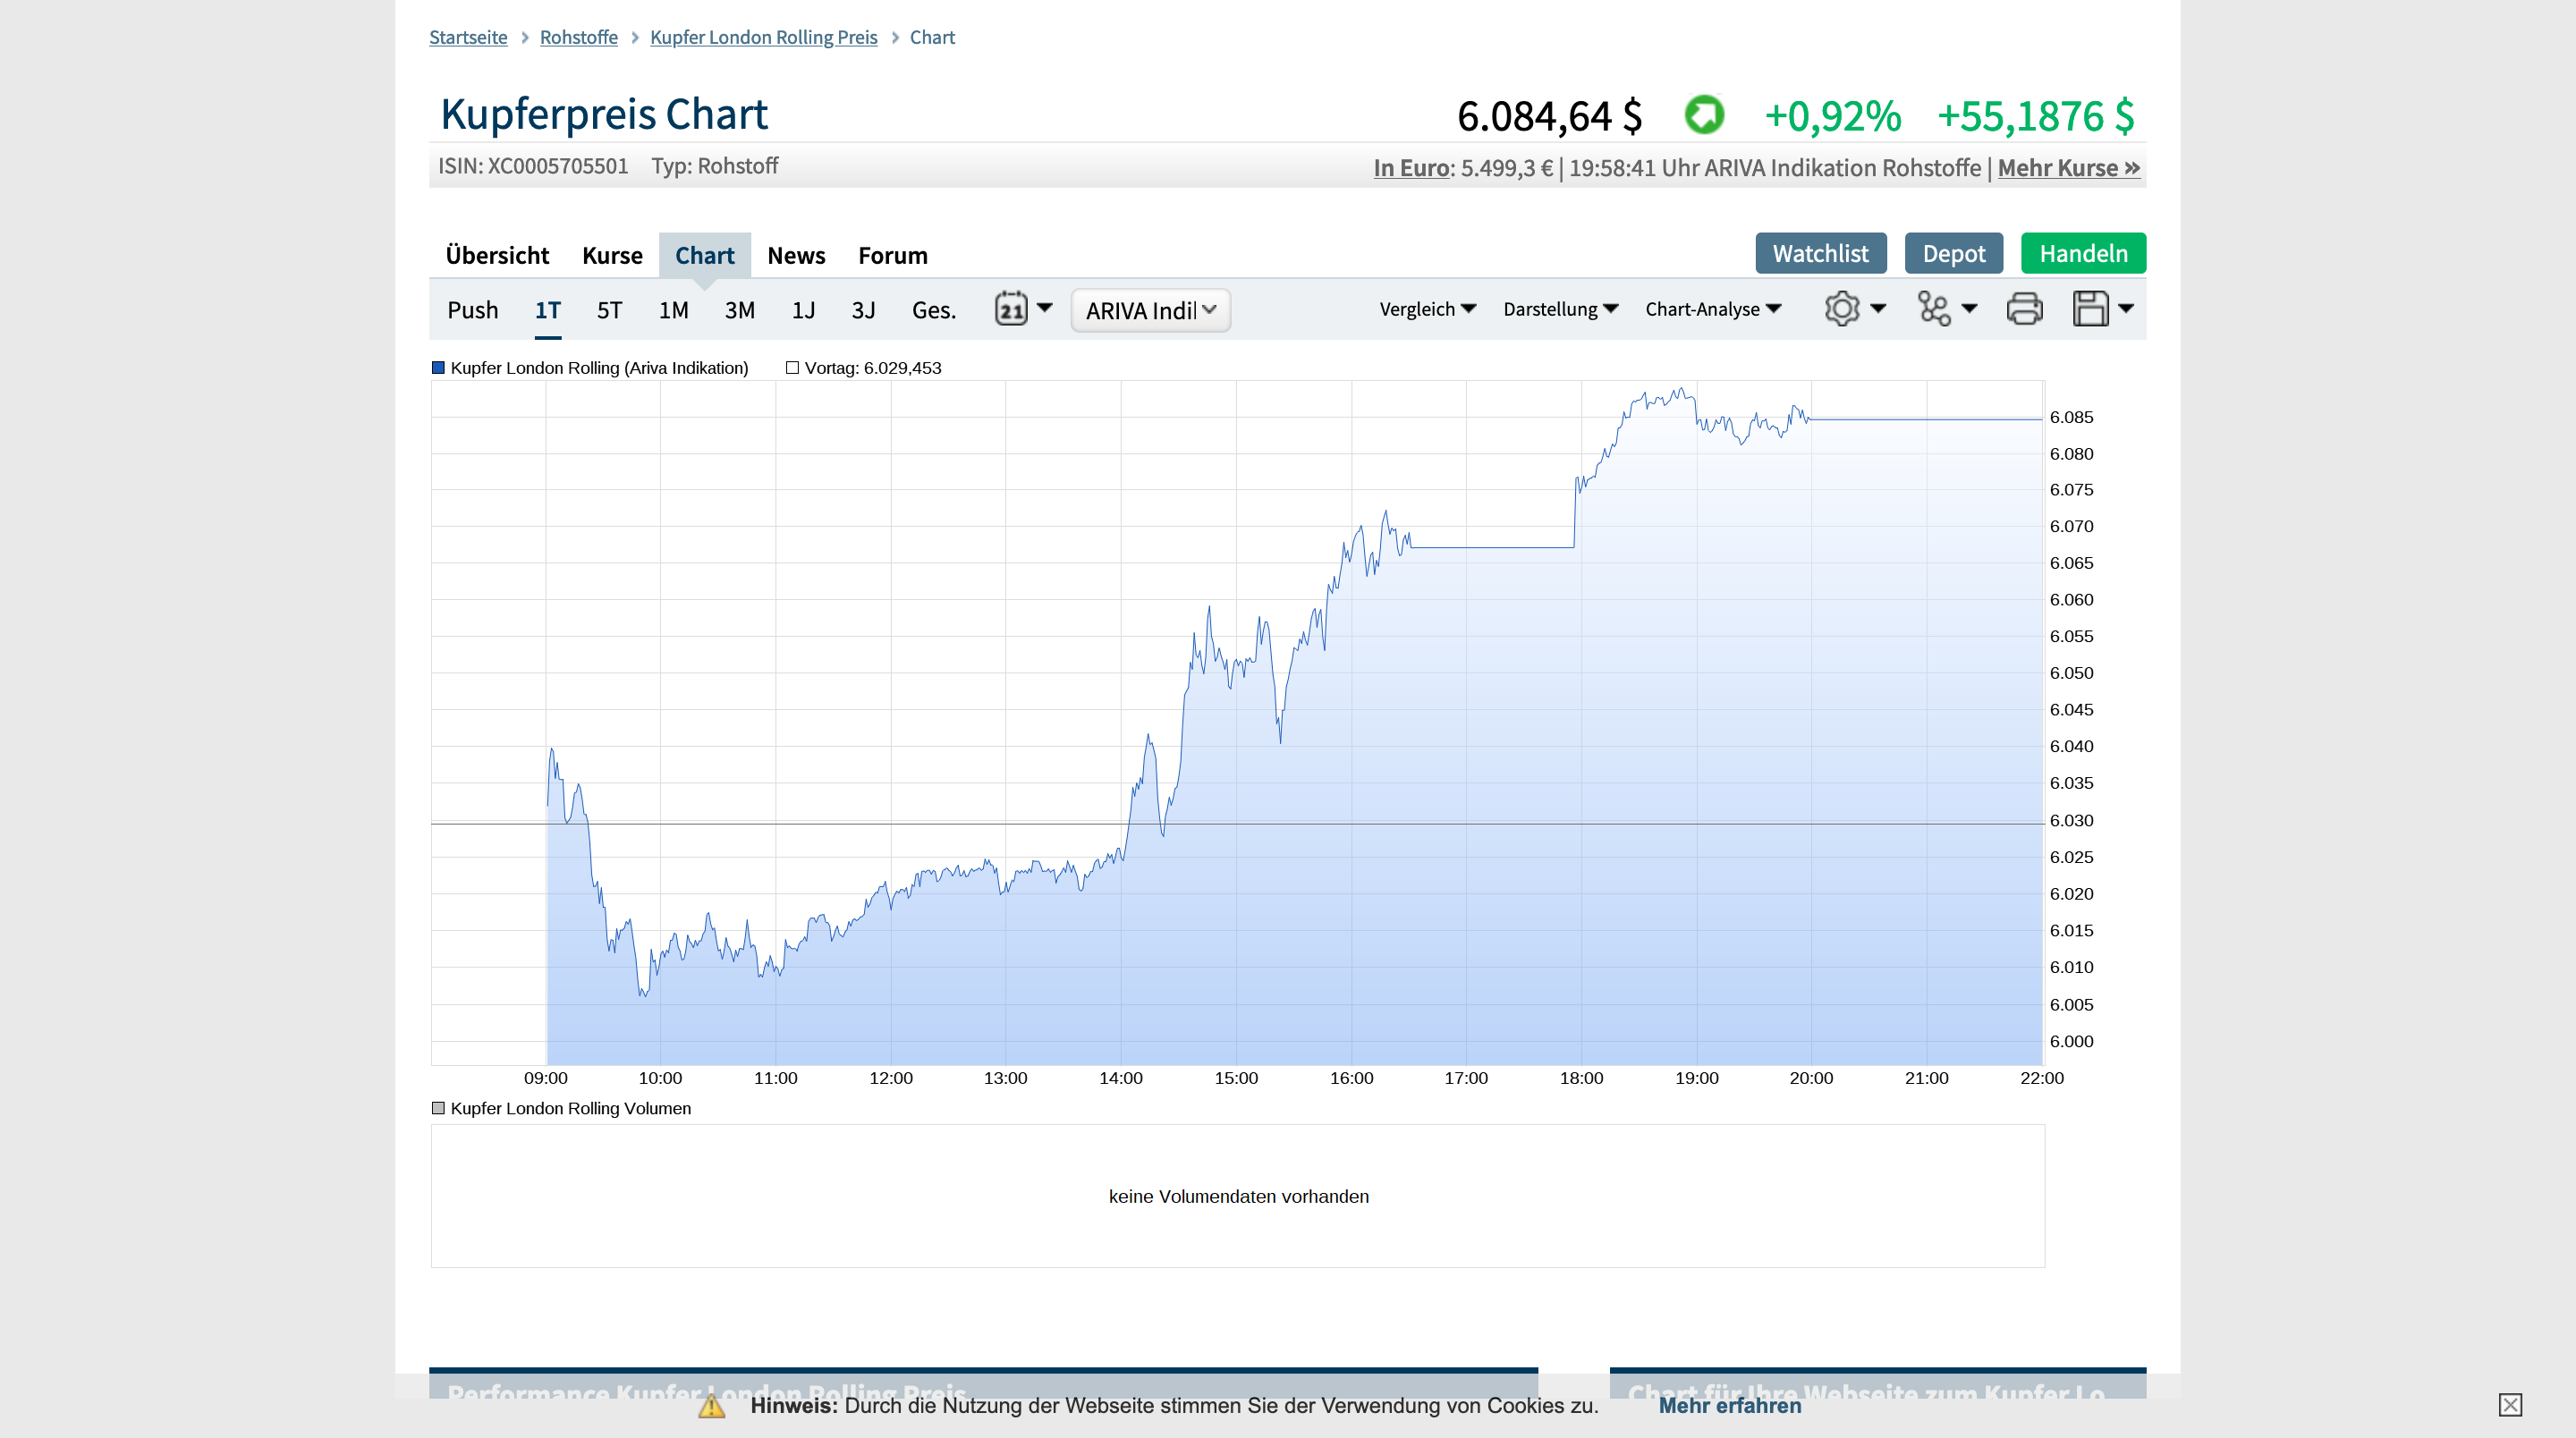Toggle Push live updates mode
The width and height of the screenshot is (2576, 1438).
pos(472,310)
